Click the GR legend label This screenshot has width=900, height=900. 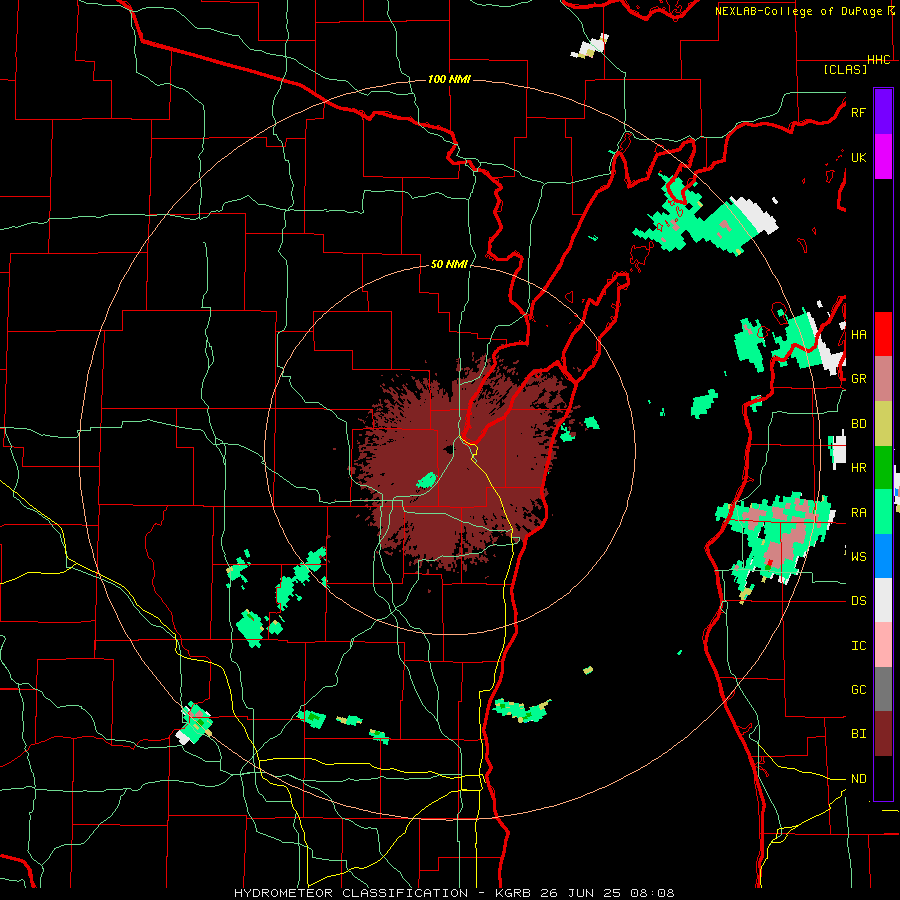pos(858,379)
